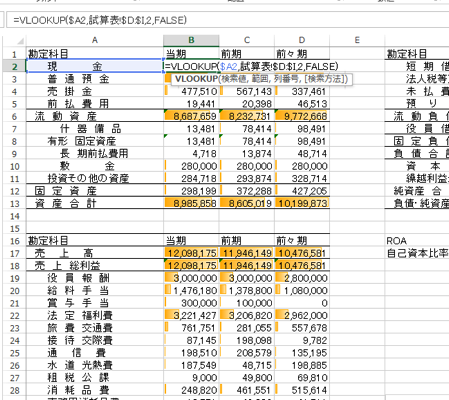
Task: Select the 長期前払費用 label cell
Action: [x=95, y=154]
